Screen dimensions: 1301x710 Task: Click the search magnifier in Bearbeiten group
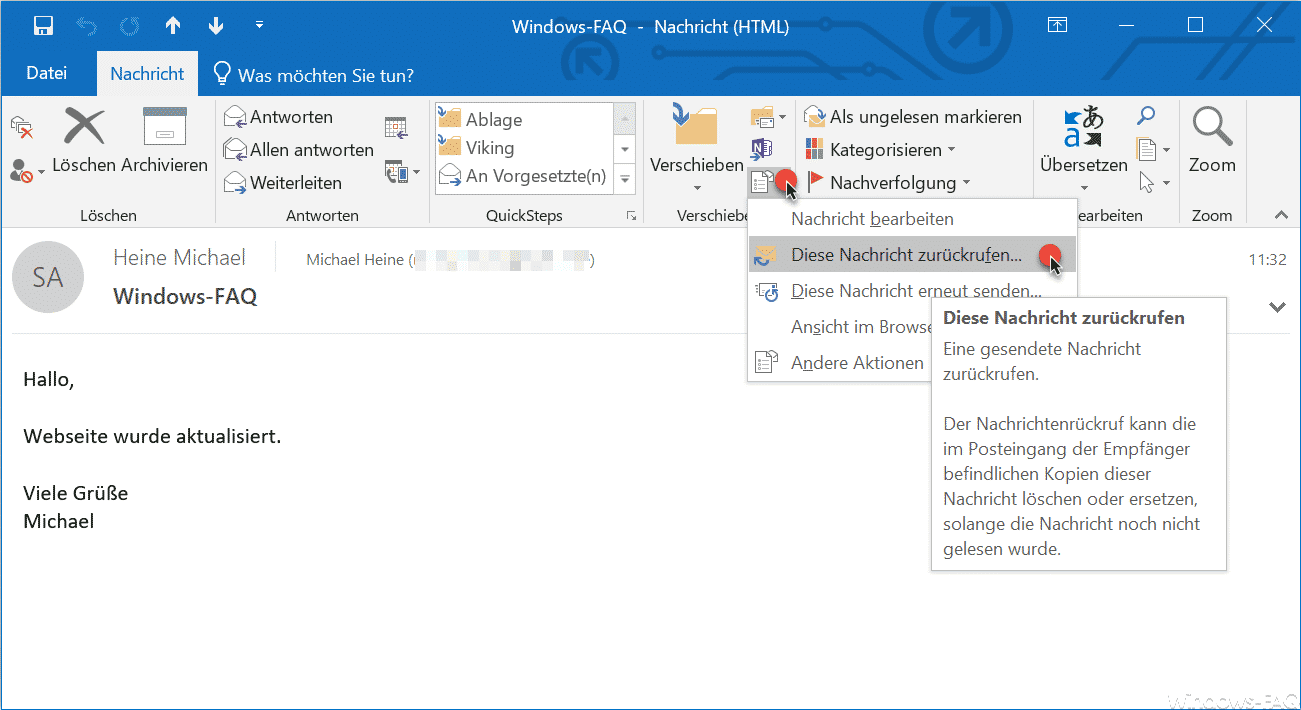click(x=1146, y=117)
